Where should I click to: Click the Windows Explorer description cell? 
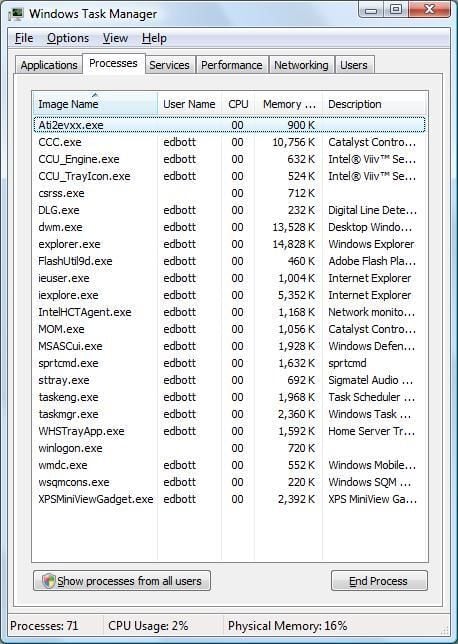click(x=371, y=244)
